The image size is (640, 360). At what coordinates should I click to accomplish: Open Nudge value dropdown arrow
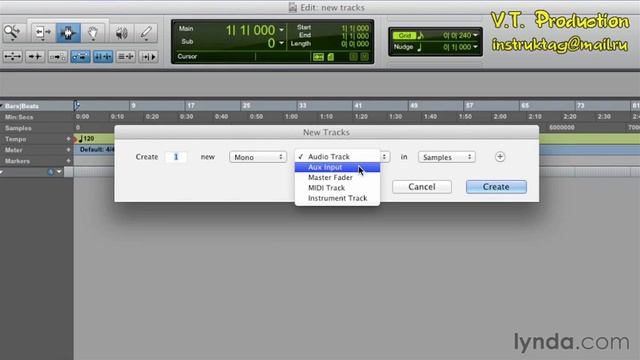pyautogui.click(x=476, y=47)
